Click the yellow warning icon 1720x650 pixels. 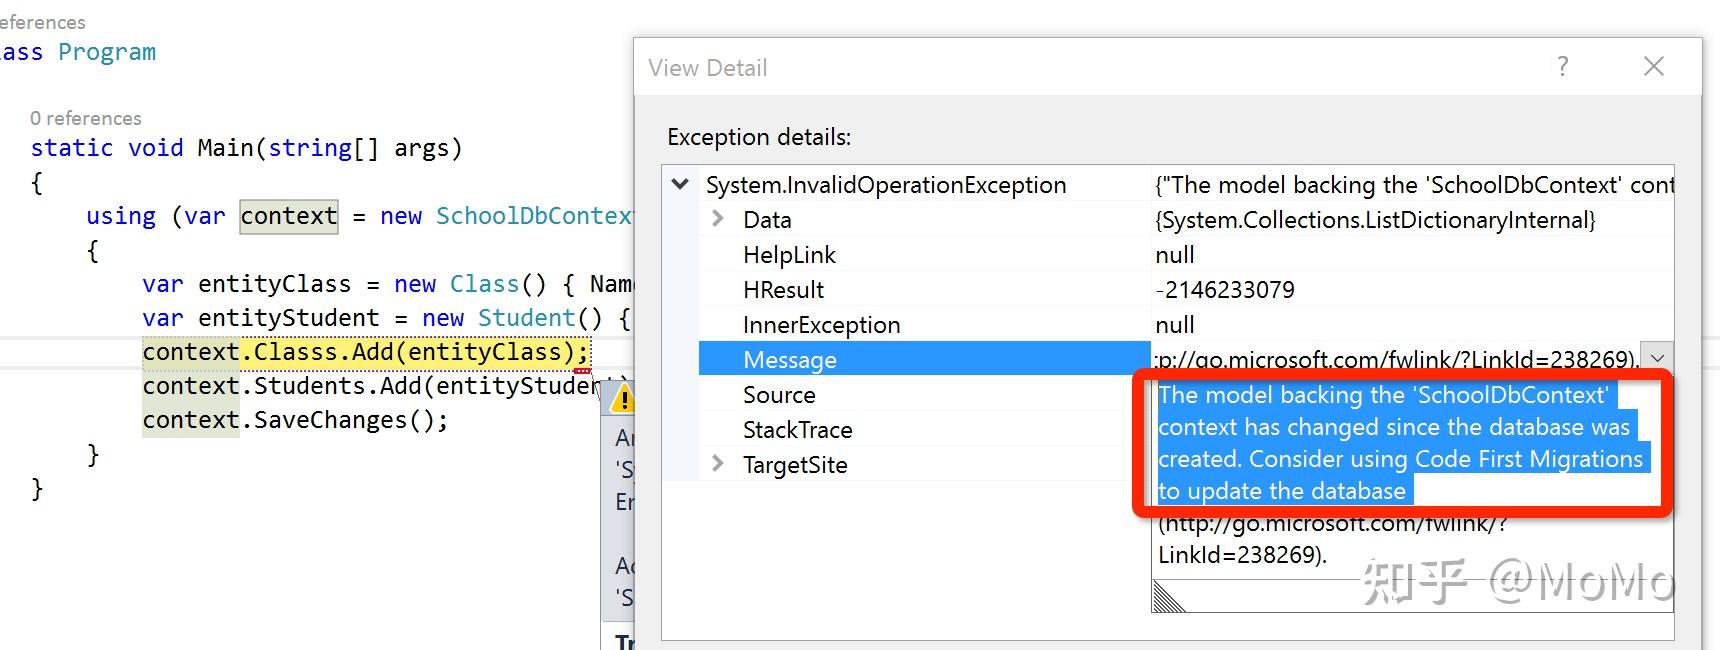pyautogui.click(x=623, y=400)
